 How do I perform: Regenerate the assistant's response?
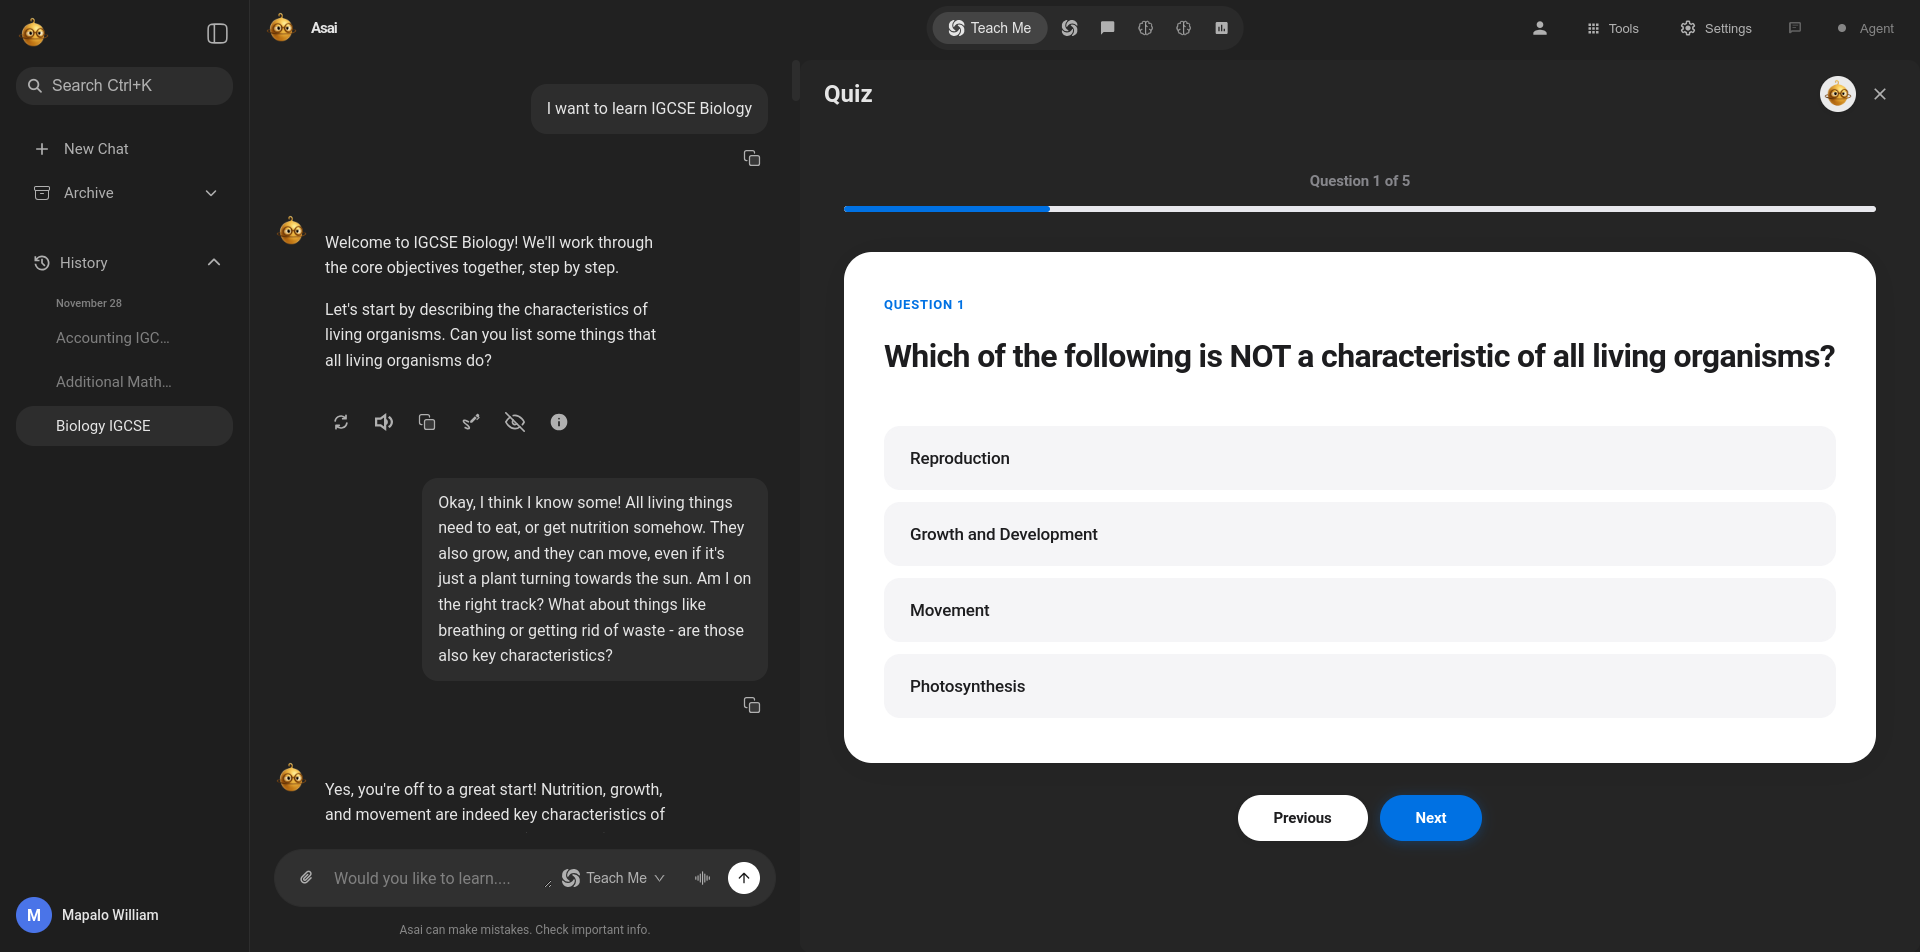click(x=341, y=421)
